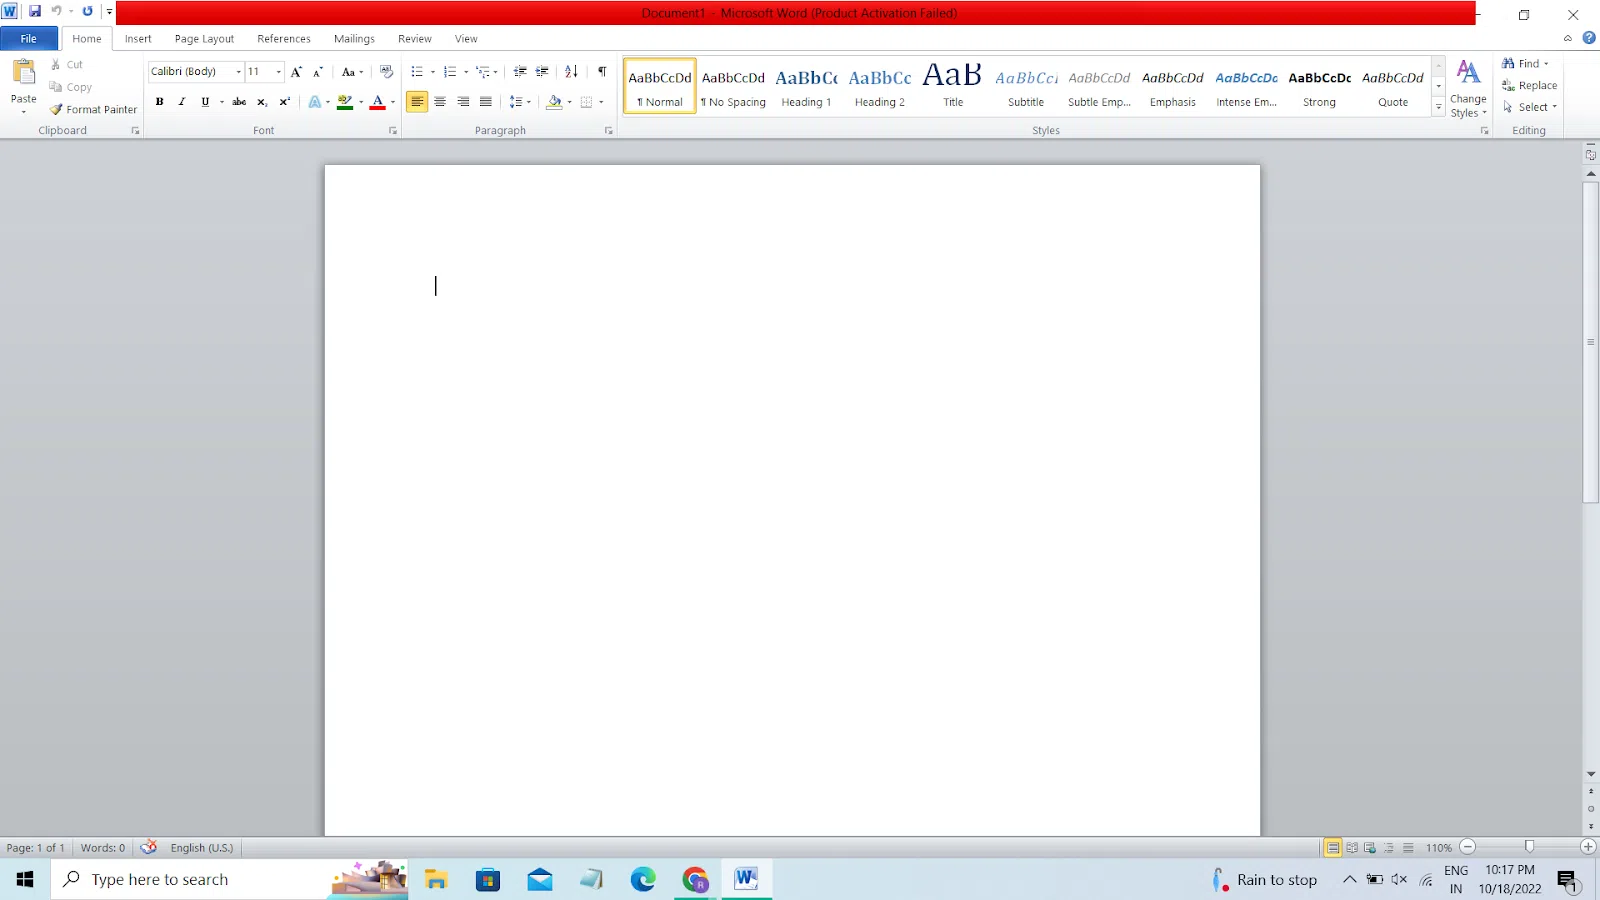Align text left
The image size is (1600, 900).
tap(417, 102)
